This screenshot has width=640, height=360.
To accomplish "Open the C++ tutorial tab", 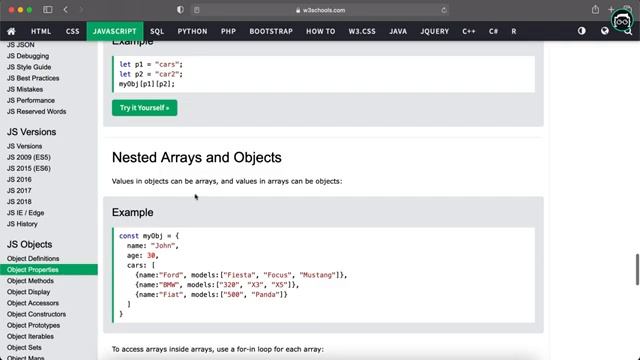I will tap(469, 31).
